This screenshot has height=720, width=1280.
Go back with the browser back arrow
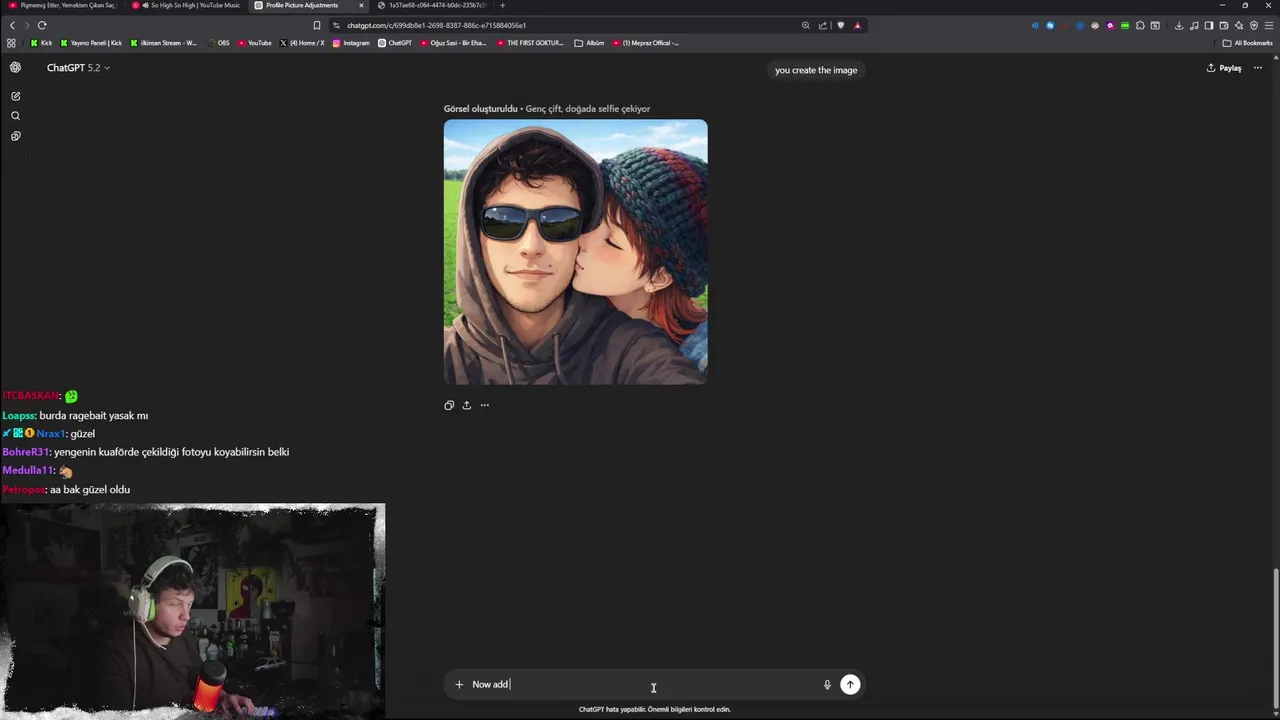pyautogui.click(x=12, y=25)
